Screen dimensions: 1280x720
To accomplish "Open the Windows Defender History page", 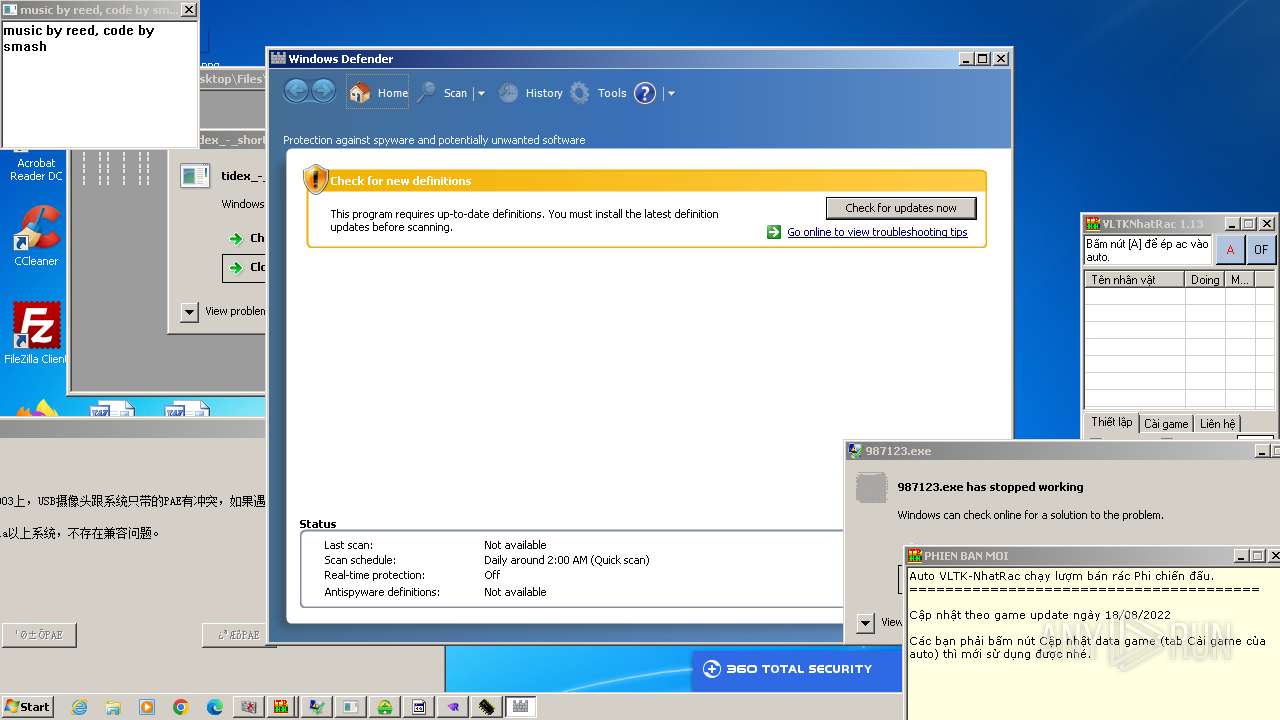I will click(531, 93).
